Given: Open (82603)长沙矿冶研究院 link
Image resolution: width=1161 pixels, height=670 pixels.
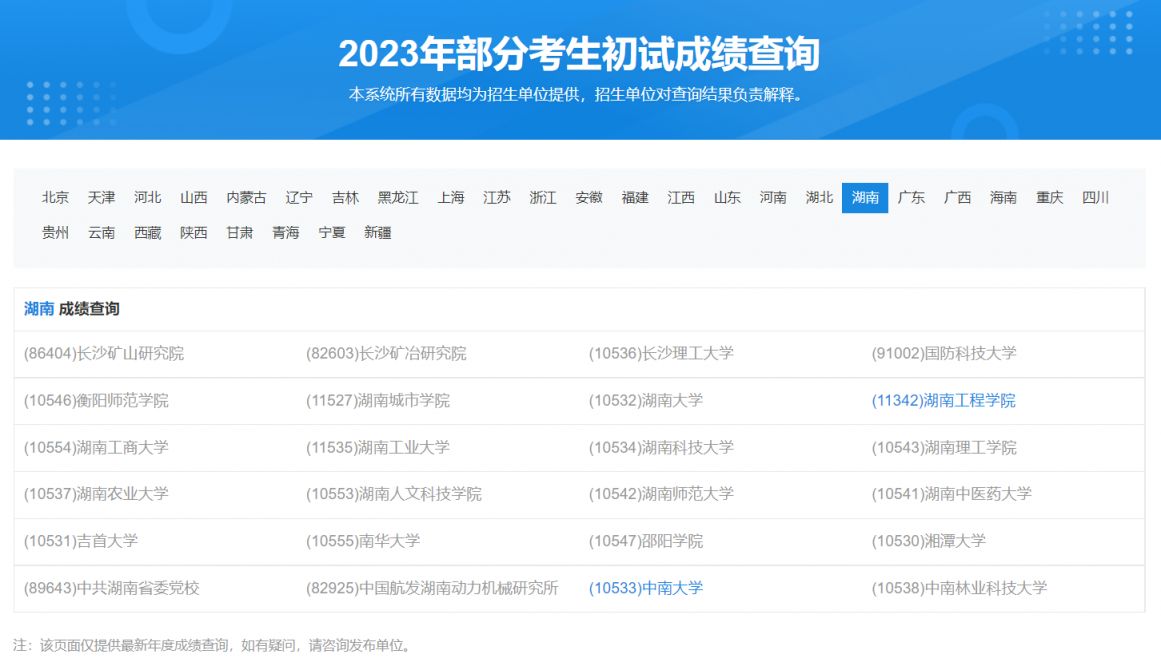Looking at the screenshot, I should coord(387,354).
